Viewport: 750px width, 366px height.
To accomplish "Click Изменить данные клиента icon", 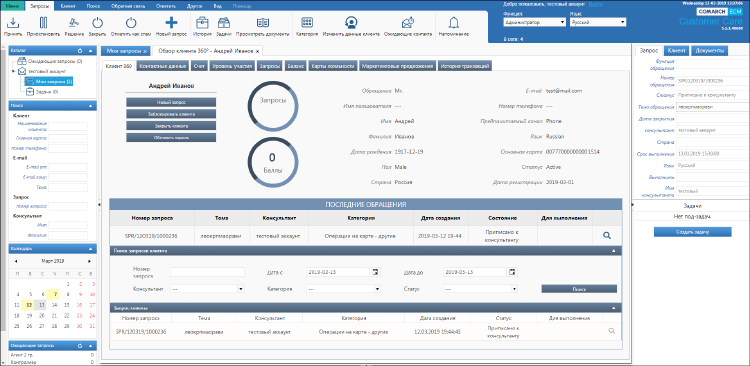I will [x=352, y=22].
